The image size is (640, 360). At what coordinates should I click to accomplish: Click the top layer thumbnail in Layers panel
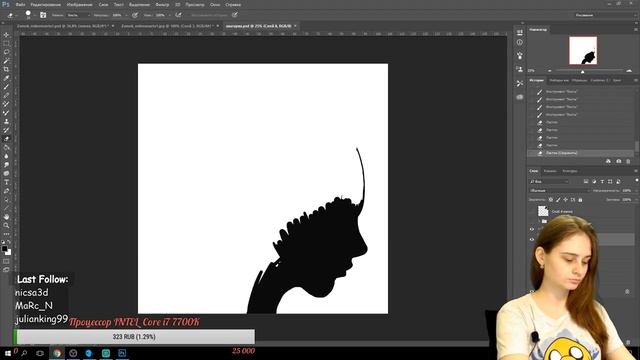click(543, 211)
